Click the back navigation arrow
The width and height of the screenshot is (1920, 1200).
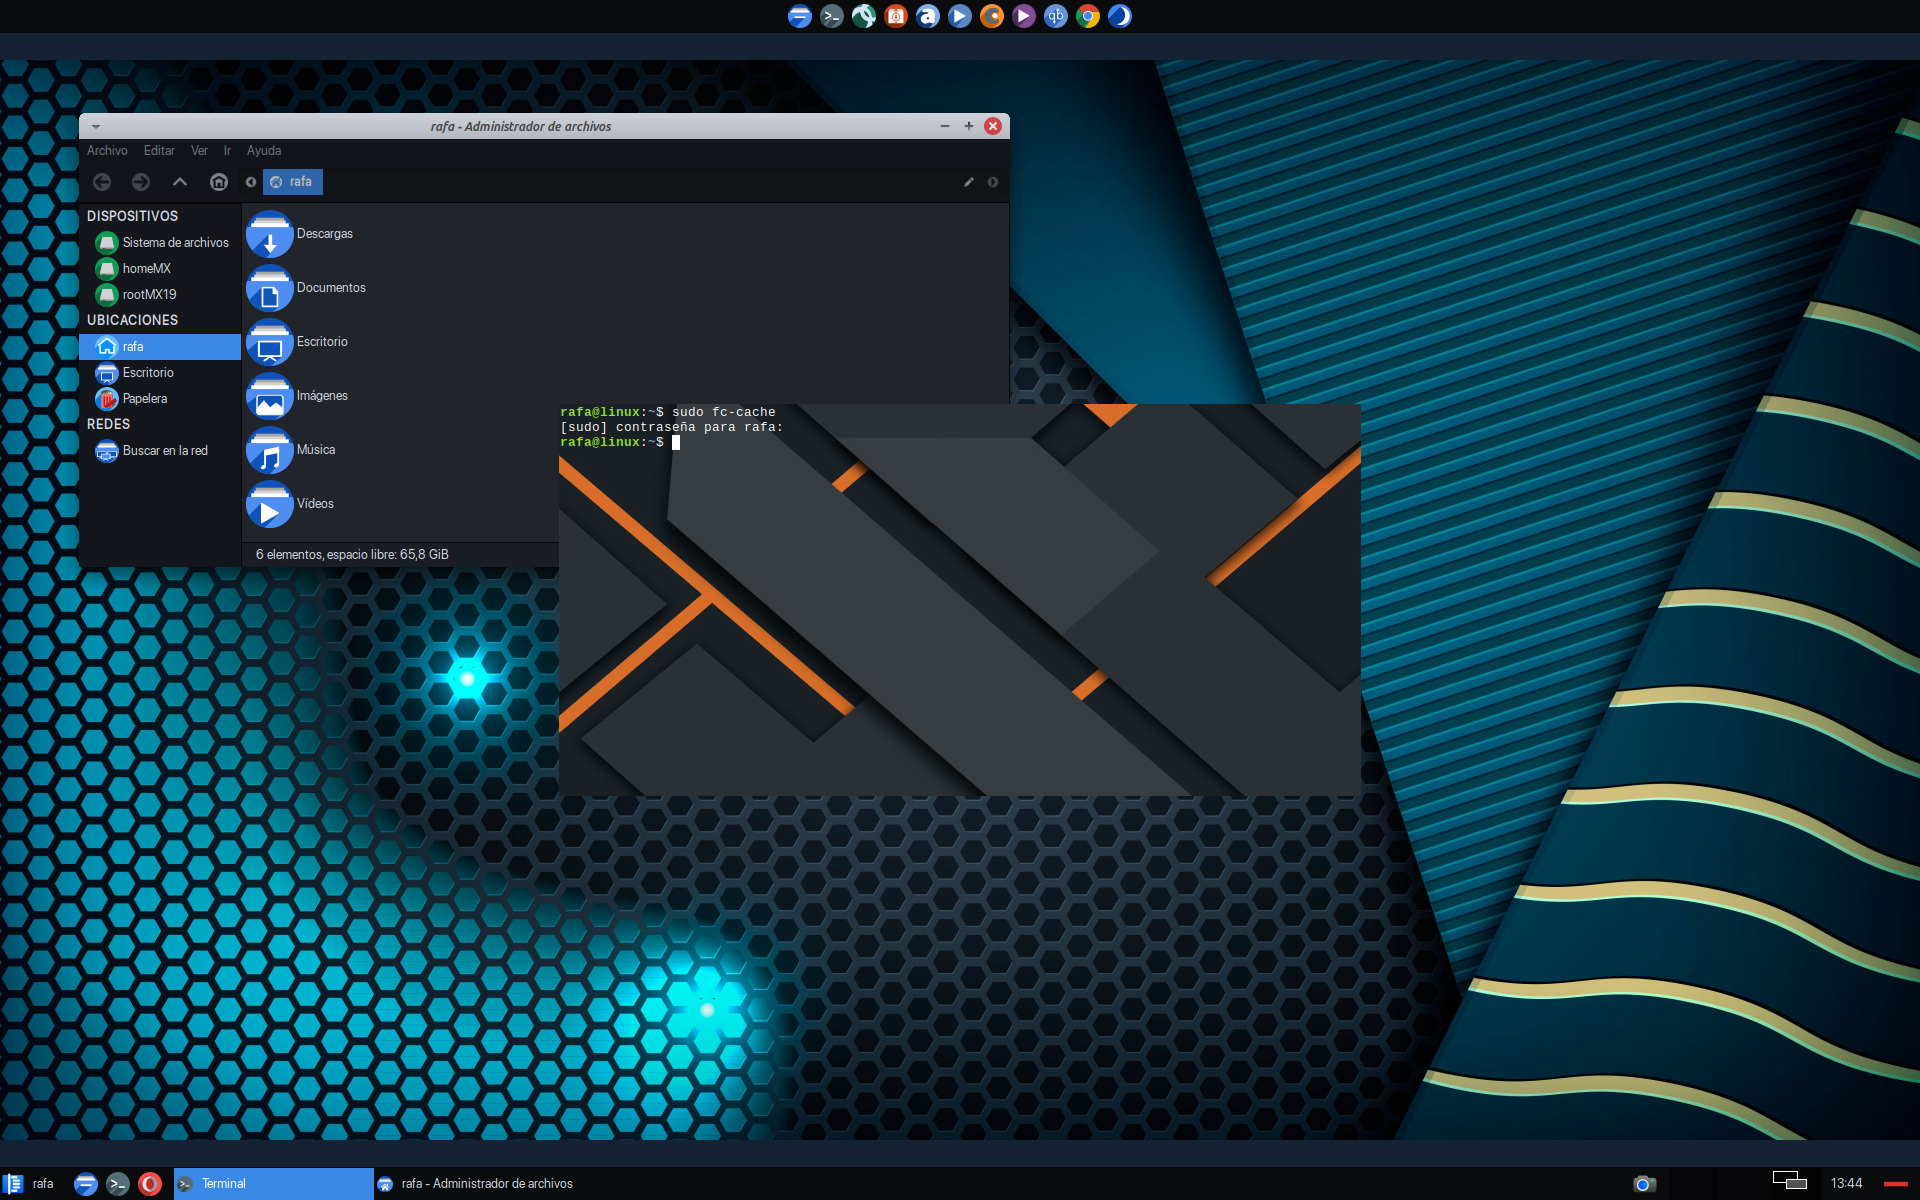pos(102,182)
